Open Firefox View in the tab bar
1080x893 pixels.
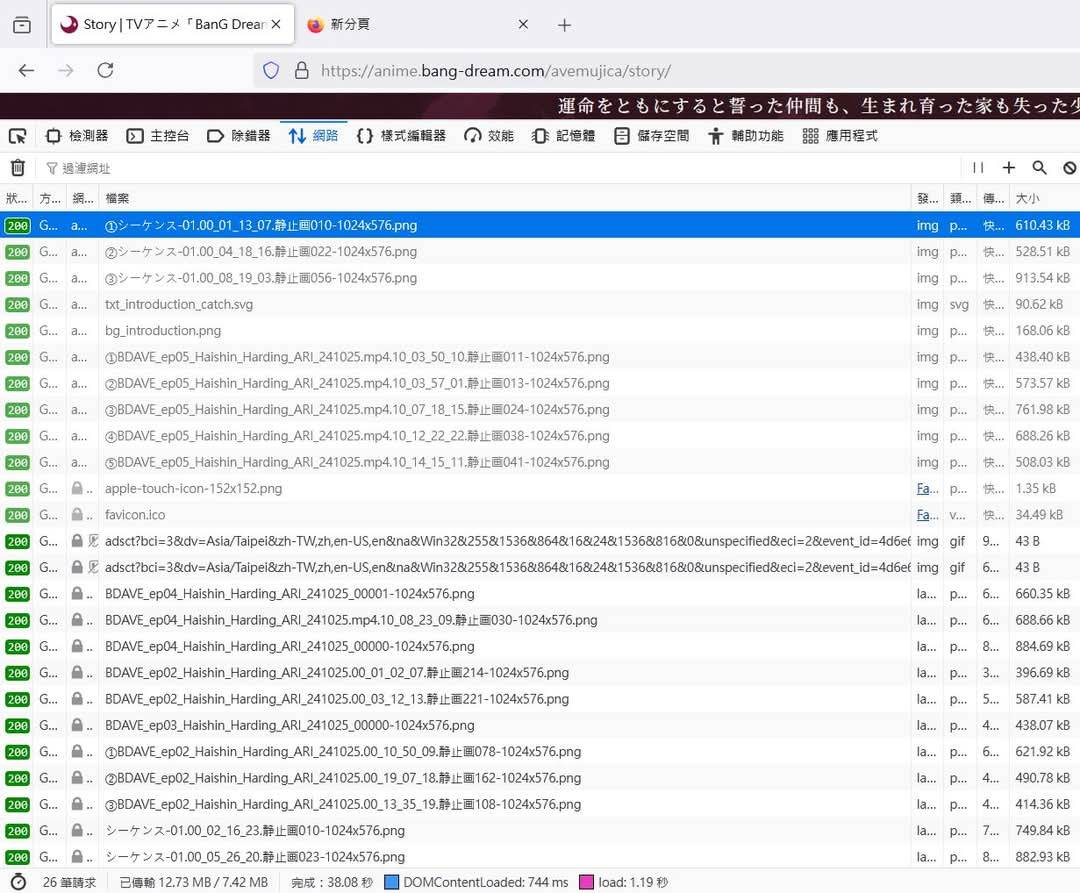pyautogui.click(x=22, y=25)
